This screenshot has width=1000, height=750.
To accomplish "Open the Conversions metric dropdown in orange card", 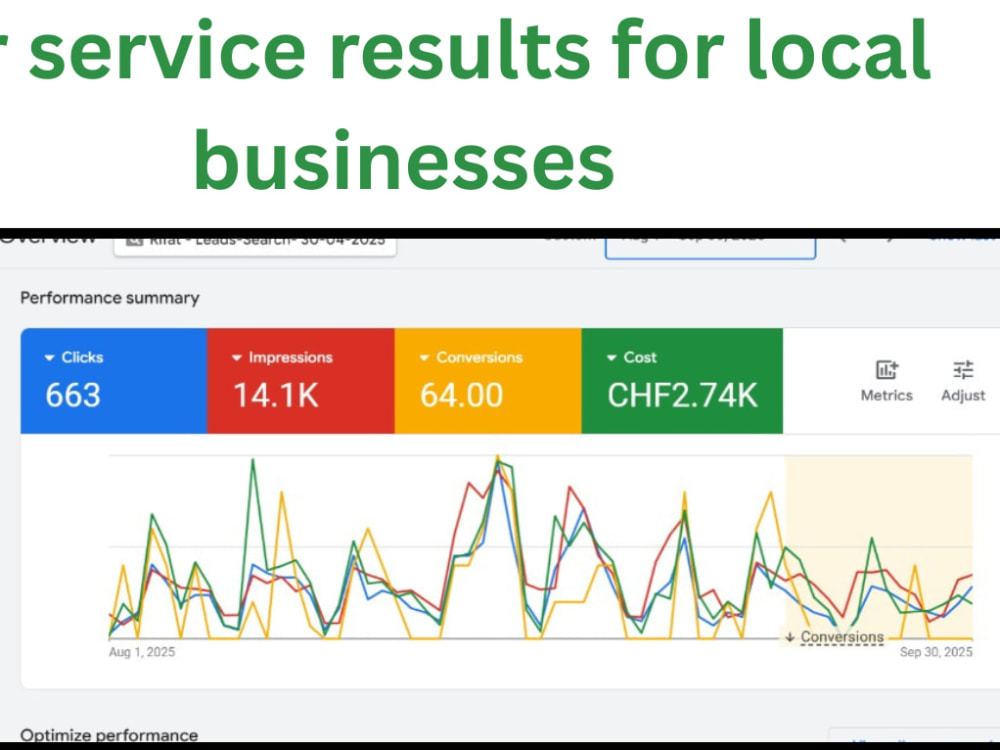I will [x=424, y=358].
